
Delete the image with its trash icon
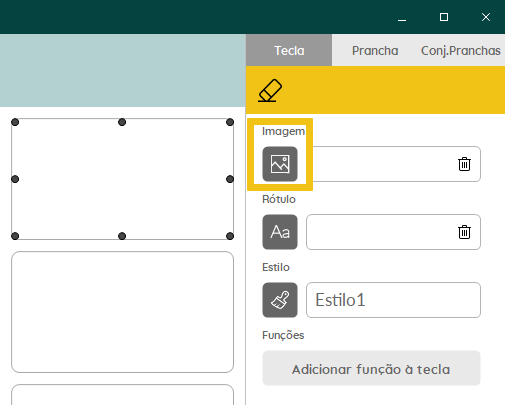[x=464, y=164]
